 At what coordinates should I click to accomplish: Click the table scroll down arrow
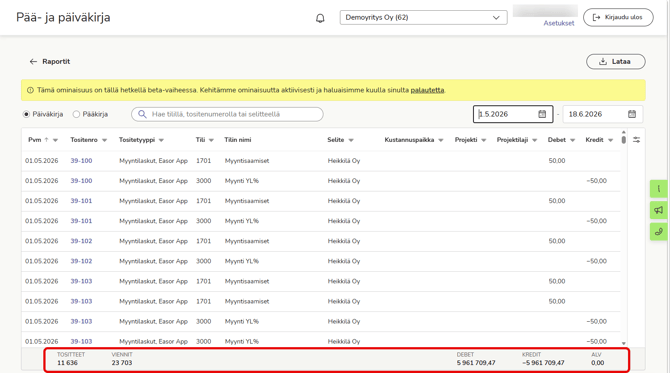[x=623, y=343]
